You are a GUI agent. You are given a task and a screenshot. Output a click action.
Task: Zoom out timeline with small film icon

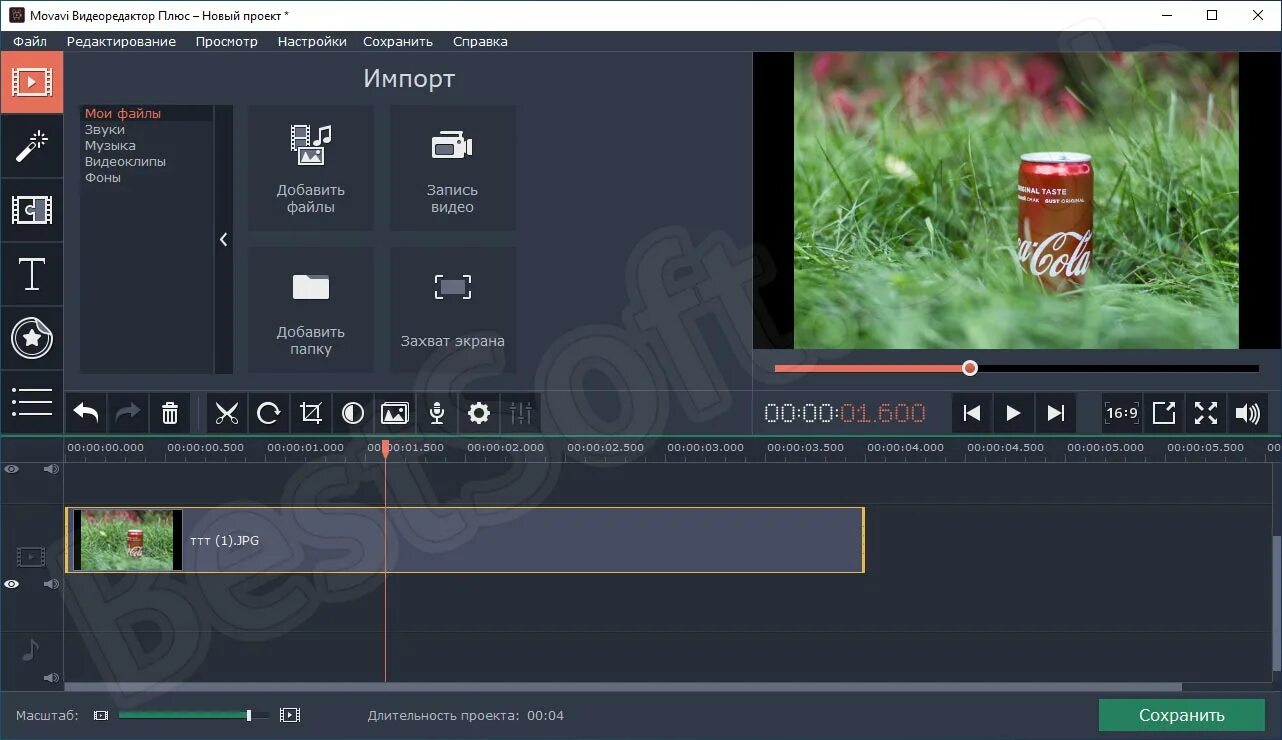pyautogui.click(x=101, y=715)
